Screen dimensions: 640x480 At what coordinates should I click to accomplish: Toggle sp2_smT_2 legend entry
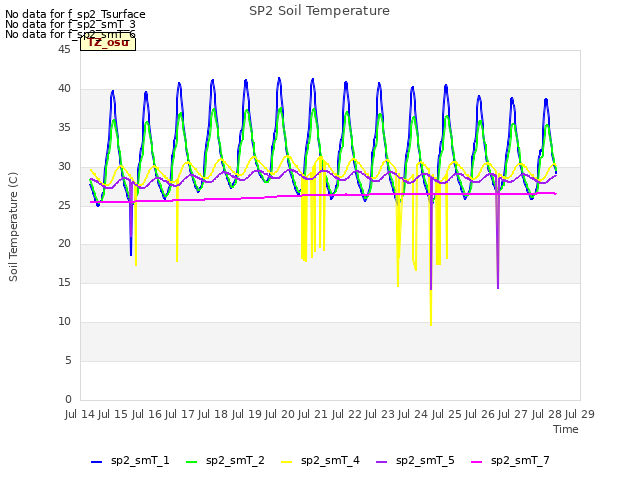click(225, 461)
